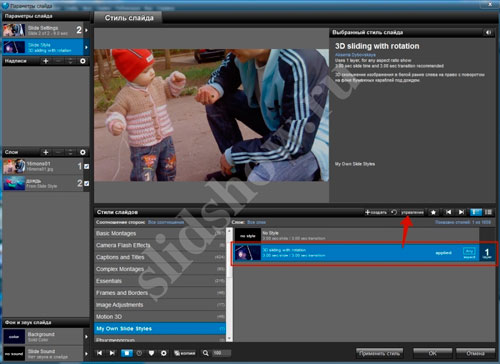Click the undo arrow icon in Стили слайдов toolbar

pyautogui.click(x=394, y=212)
